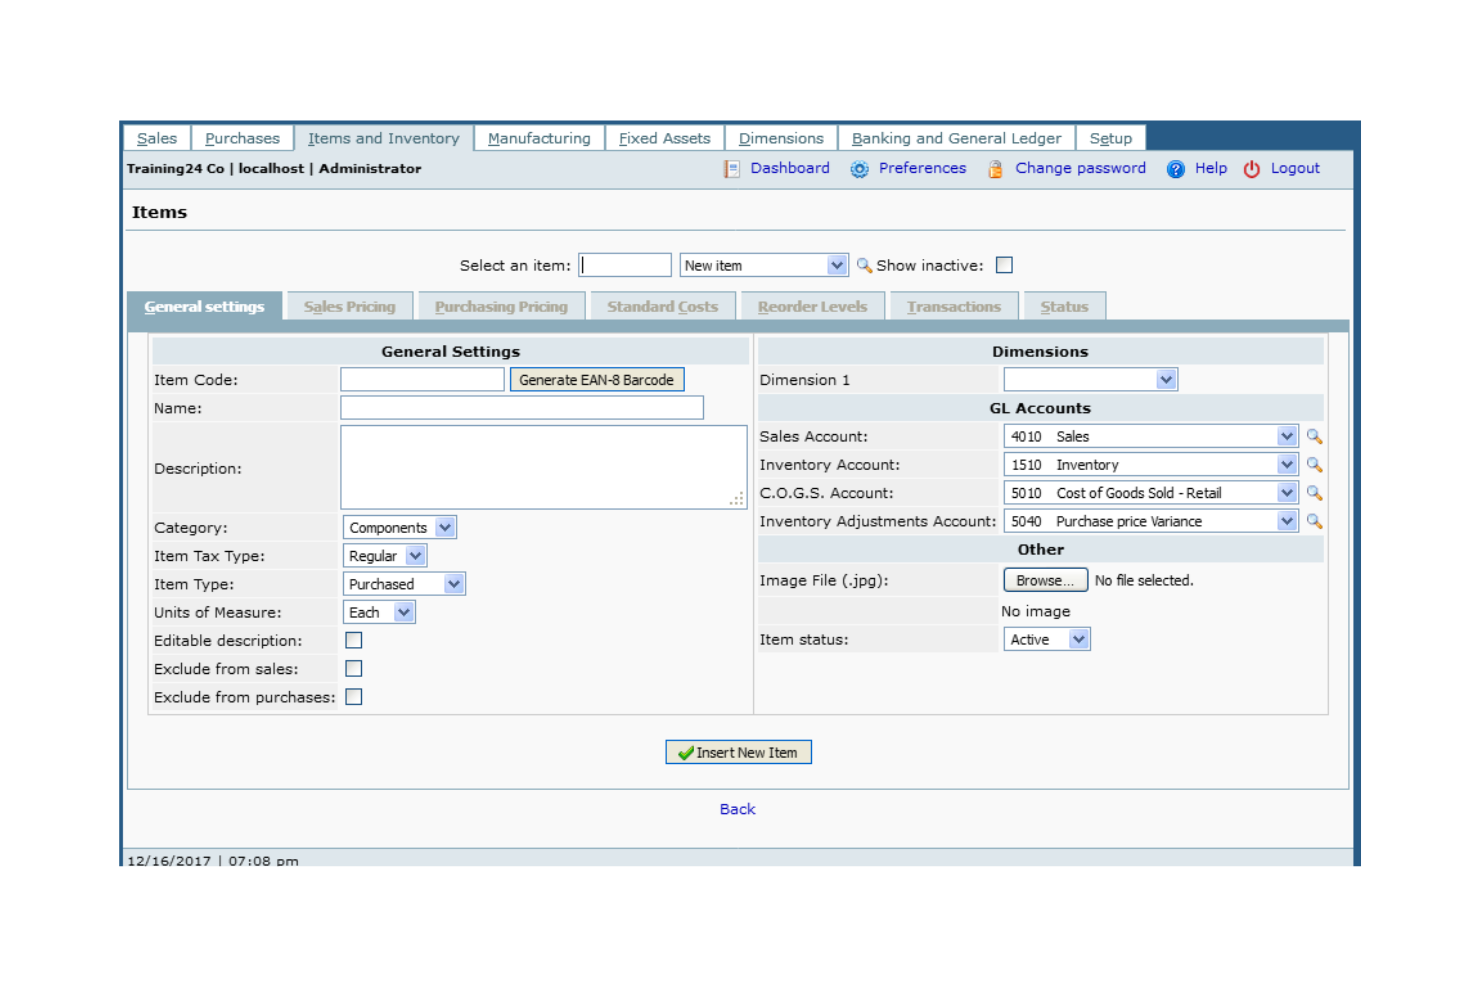Switch to the Transactions tab
This screenshot has height=987, width=1480.
pyautogui.click(x=954, y=306)
